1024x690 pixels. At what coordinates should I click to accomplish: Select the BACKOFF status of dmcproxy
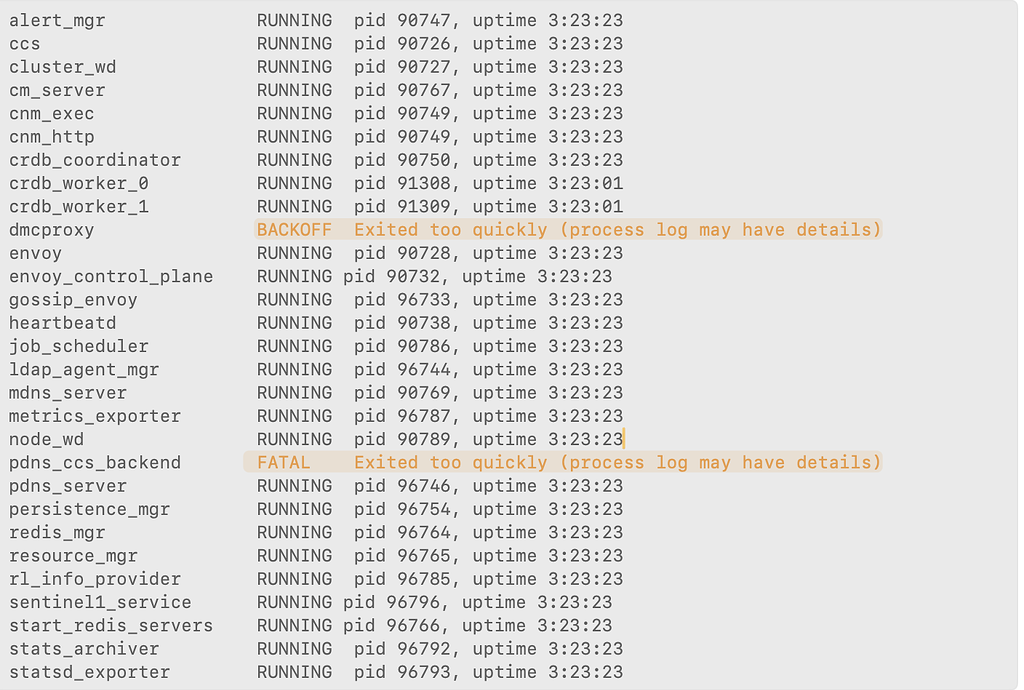(x=294, y=230)
